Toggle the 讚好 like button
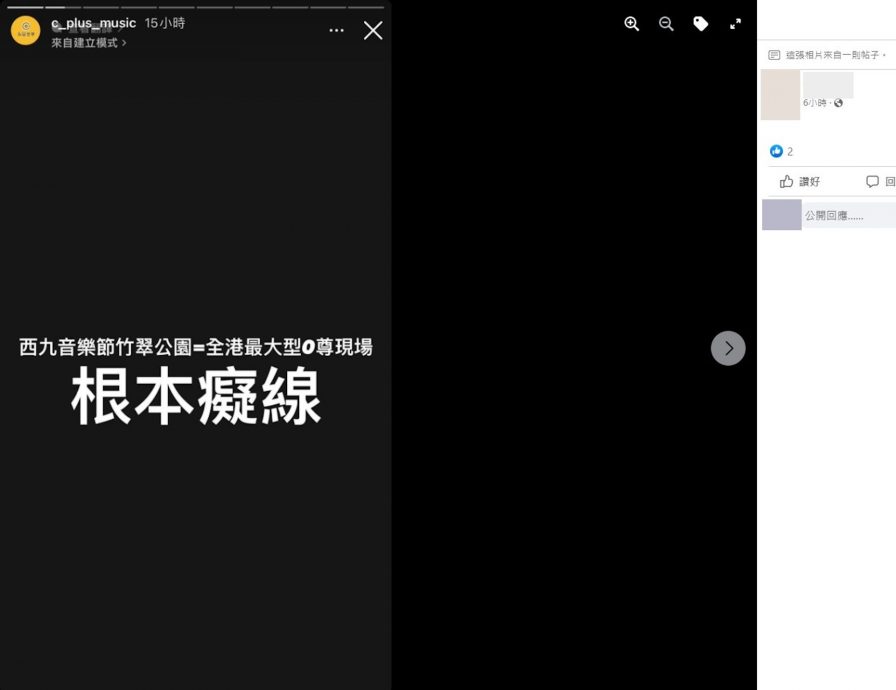This screenshot has height=690, width=896. tap(806, 181)
